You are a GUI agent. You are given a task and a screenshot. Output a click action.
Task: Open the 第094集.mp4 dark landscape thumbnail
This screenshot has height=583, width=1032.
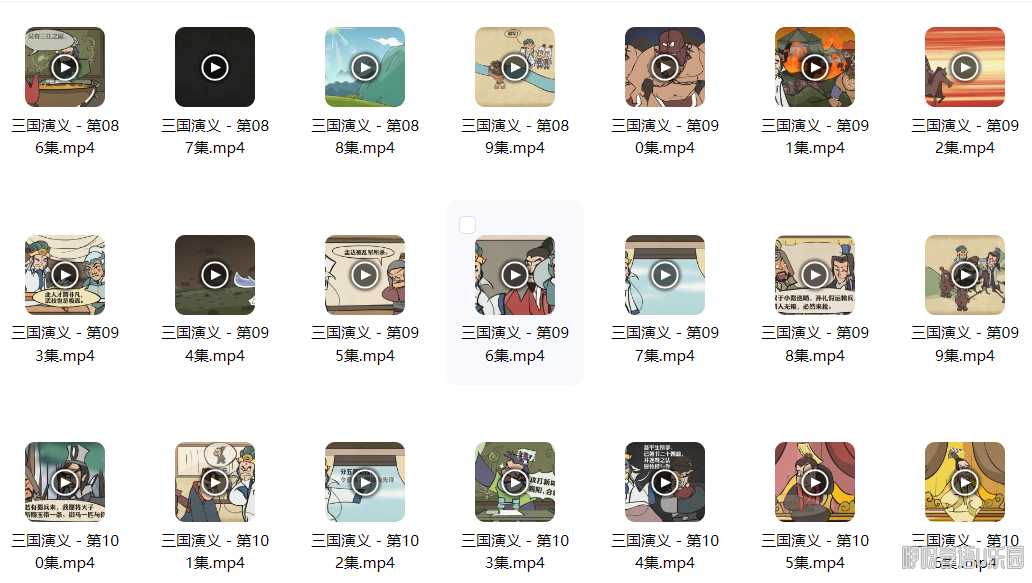point(215,275)
